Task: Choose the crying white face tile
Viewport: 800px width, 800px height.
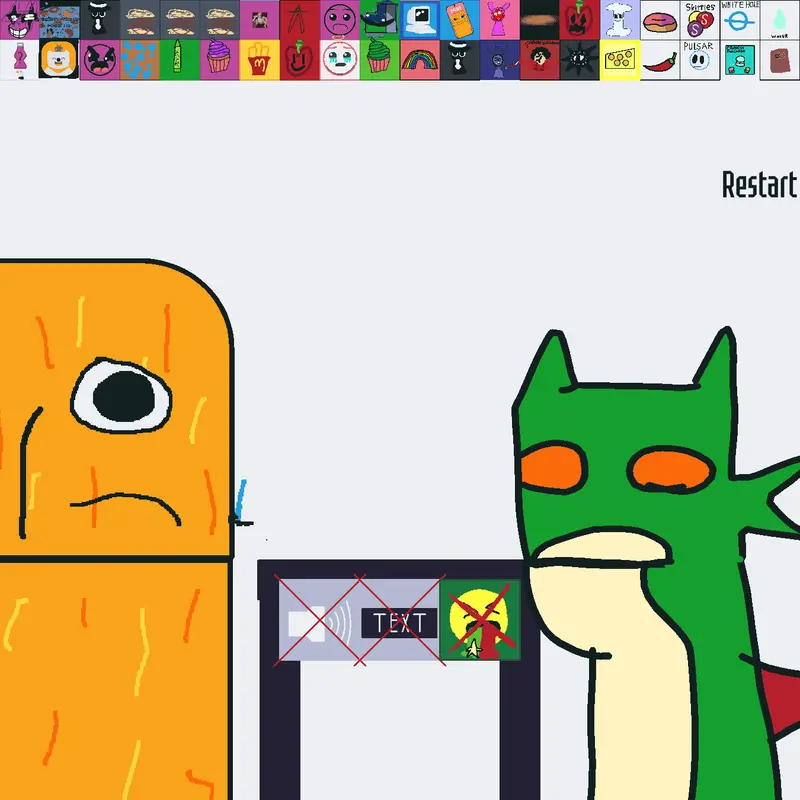Action: pos(340,60)
